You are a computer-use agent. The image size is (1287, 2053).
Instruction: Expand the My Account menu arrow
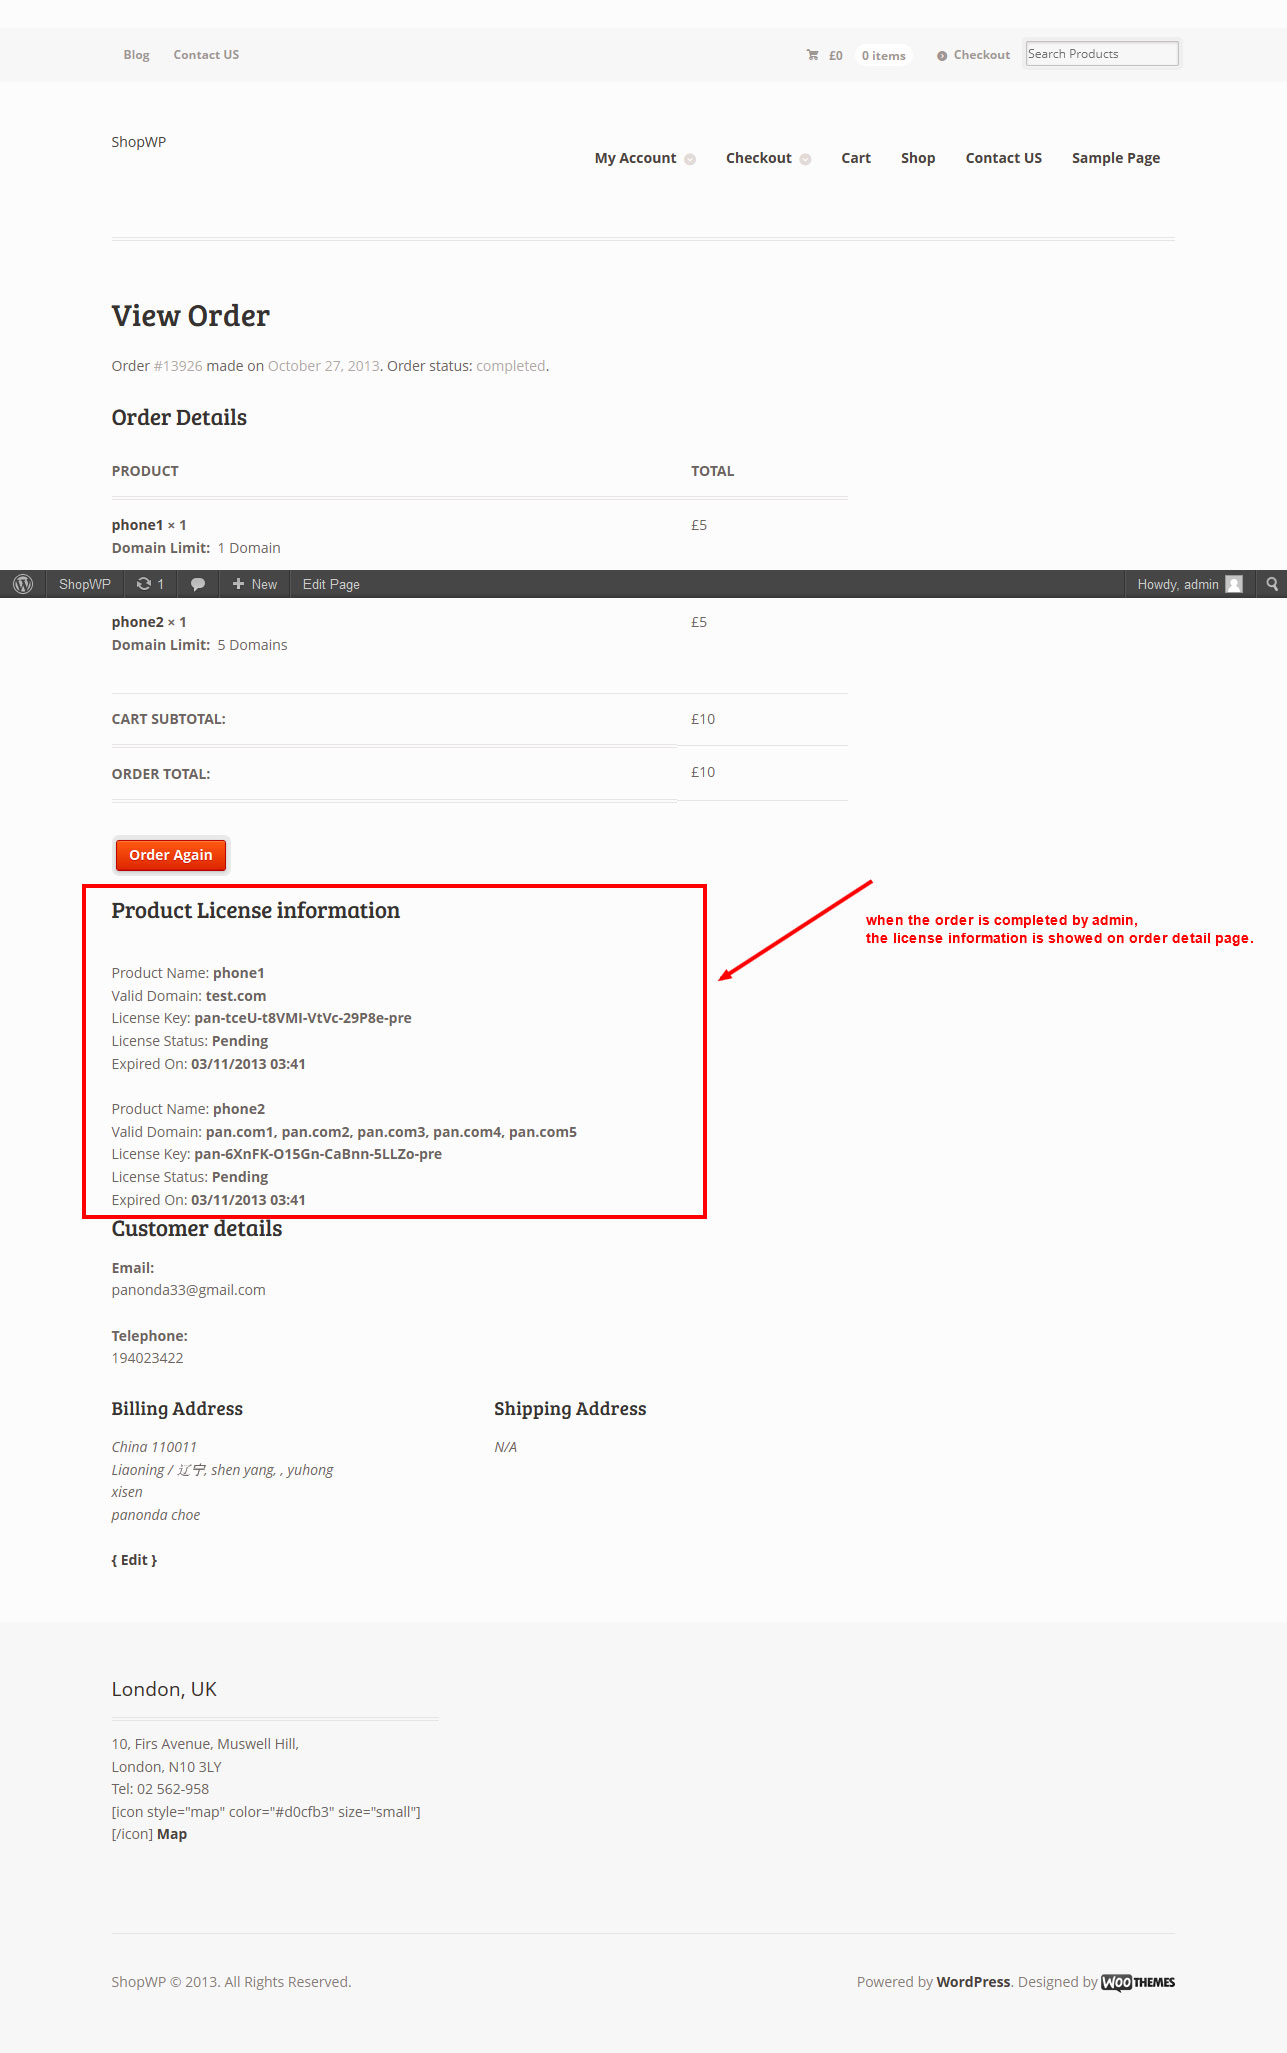point(690,159)
